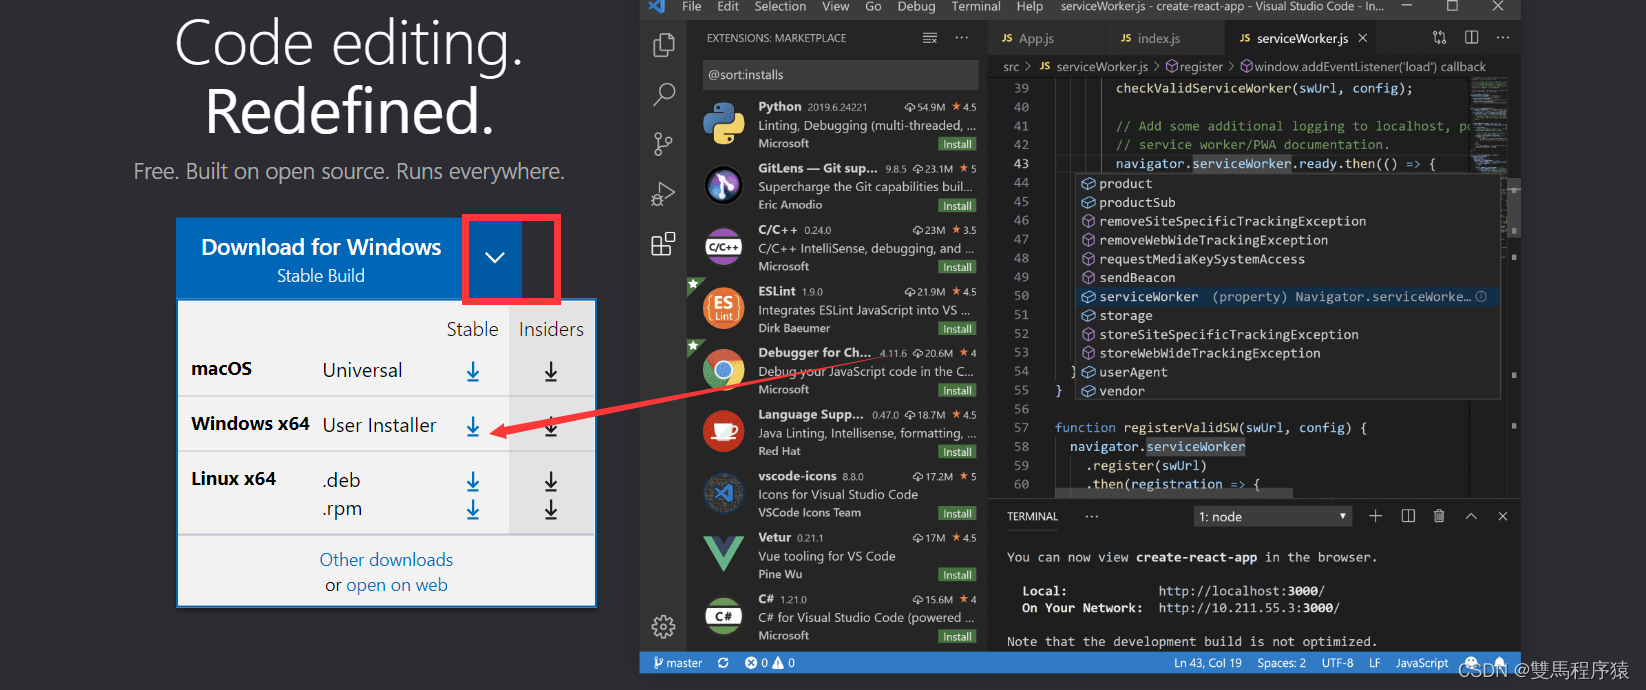Open the Go menu
The width and height of the screenshot is (1646, 690).
coord(873,6)
